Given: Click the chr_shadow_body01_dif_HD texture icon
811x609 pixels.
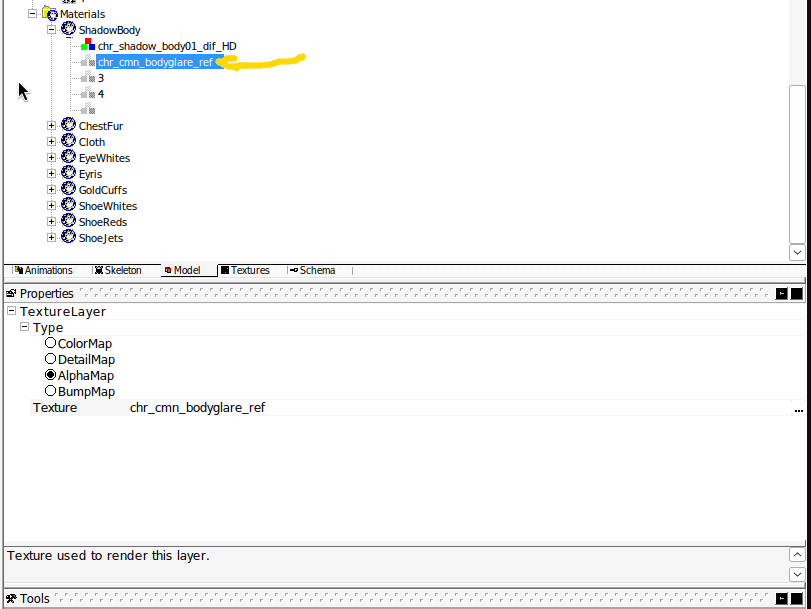Looking at the screenshot, I should pos(88,46).
